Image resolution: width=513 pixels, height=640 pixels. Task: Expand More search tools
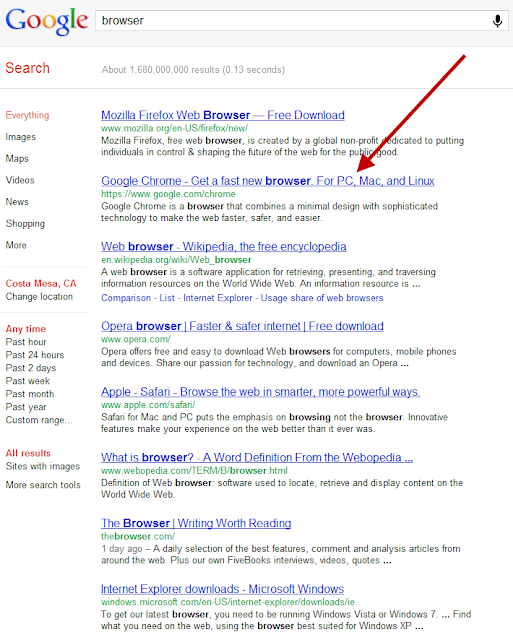(43, 485)
